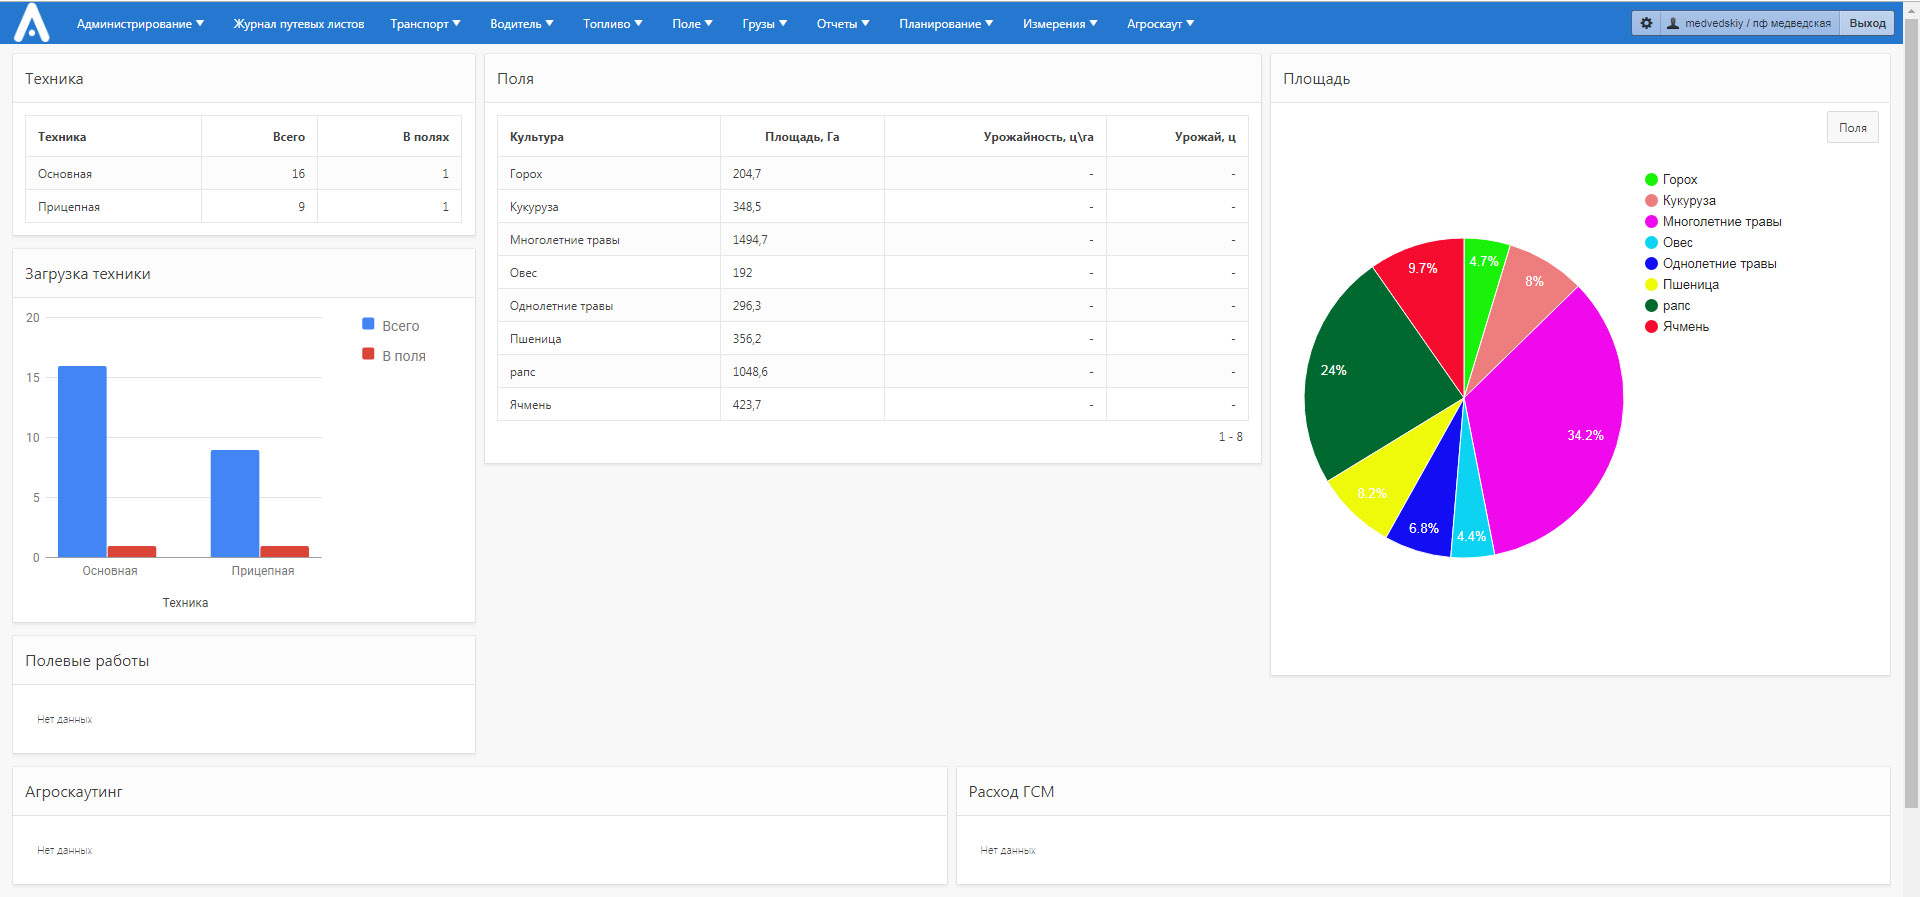Click the Многолетние травы magenta legend swatch
Viewport: 1920px width, 897px height.
click(1651, 222)
